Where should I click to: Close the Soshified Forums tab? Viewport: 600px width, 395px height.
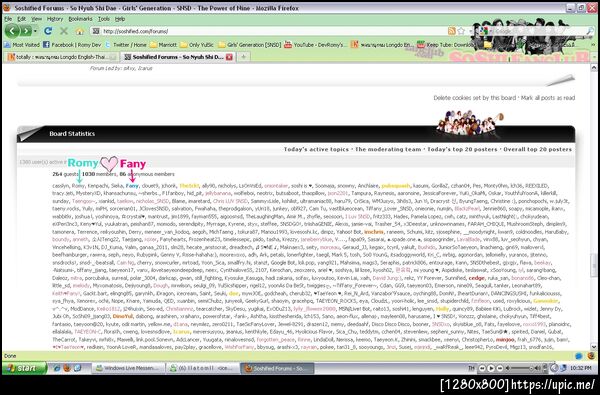(229, 57)
